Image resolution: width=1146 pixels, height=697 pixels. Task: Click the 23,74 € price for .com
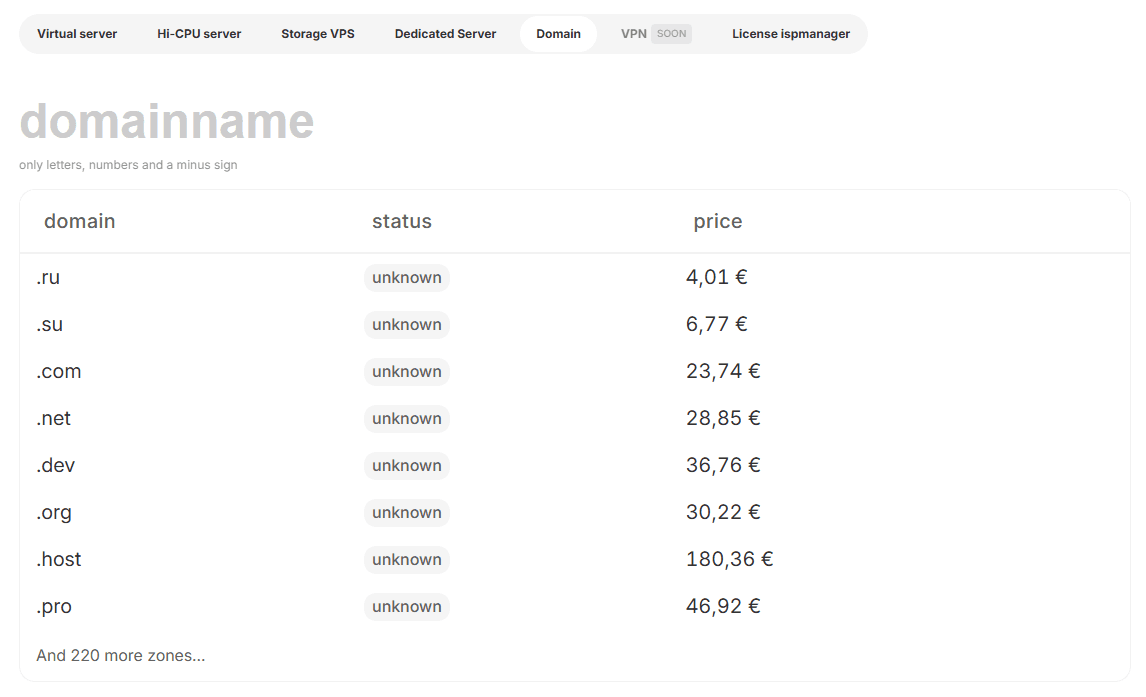pos(722,372)
